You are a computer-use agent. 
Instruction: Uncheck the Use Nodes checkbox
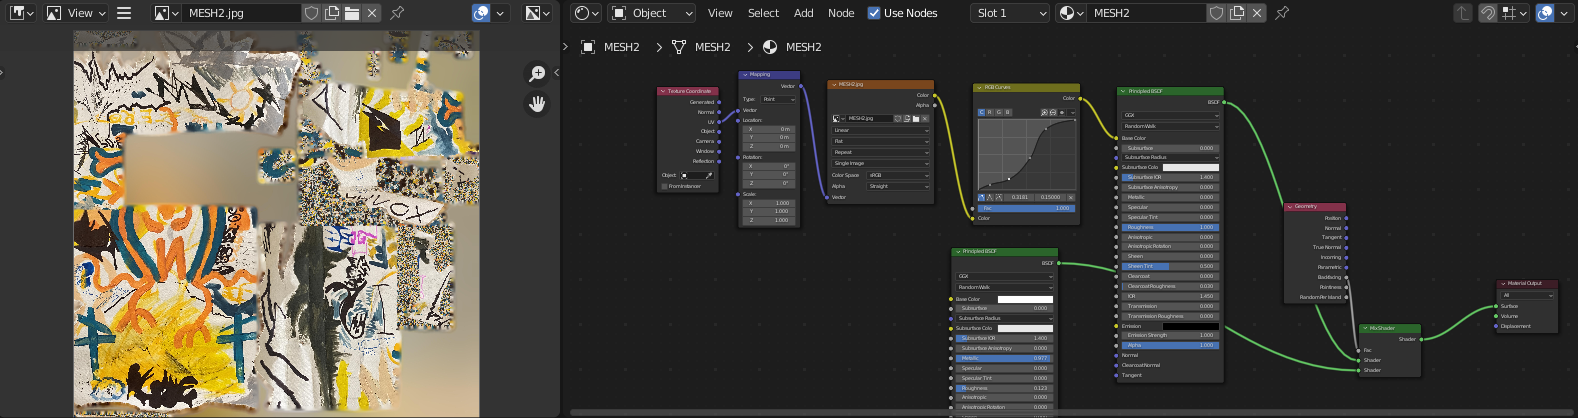pyautogui.click(x=874, y=13)
